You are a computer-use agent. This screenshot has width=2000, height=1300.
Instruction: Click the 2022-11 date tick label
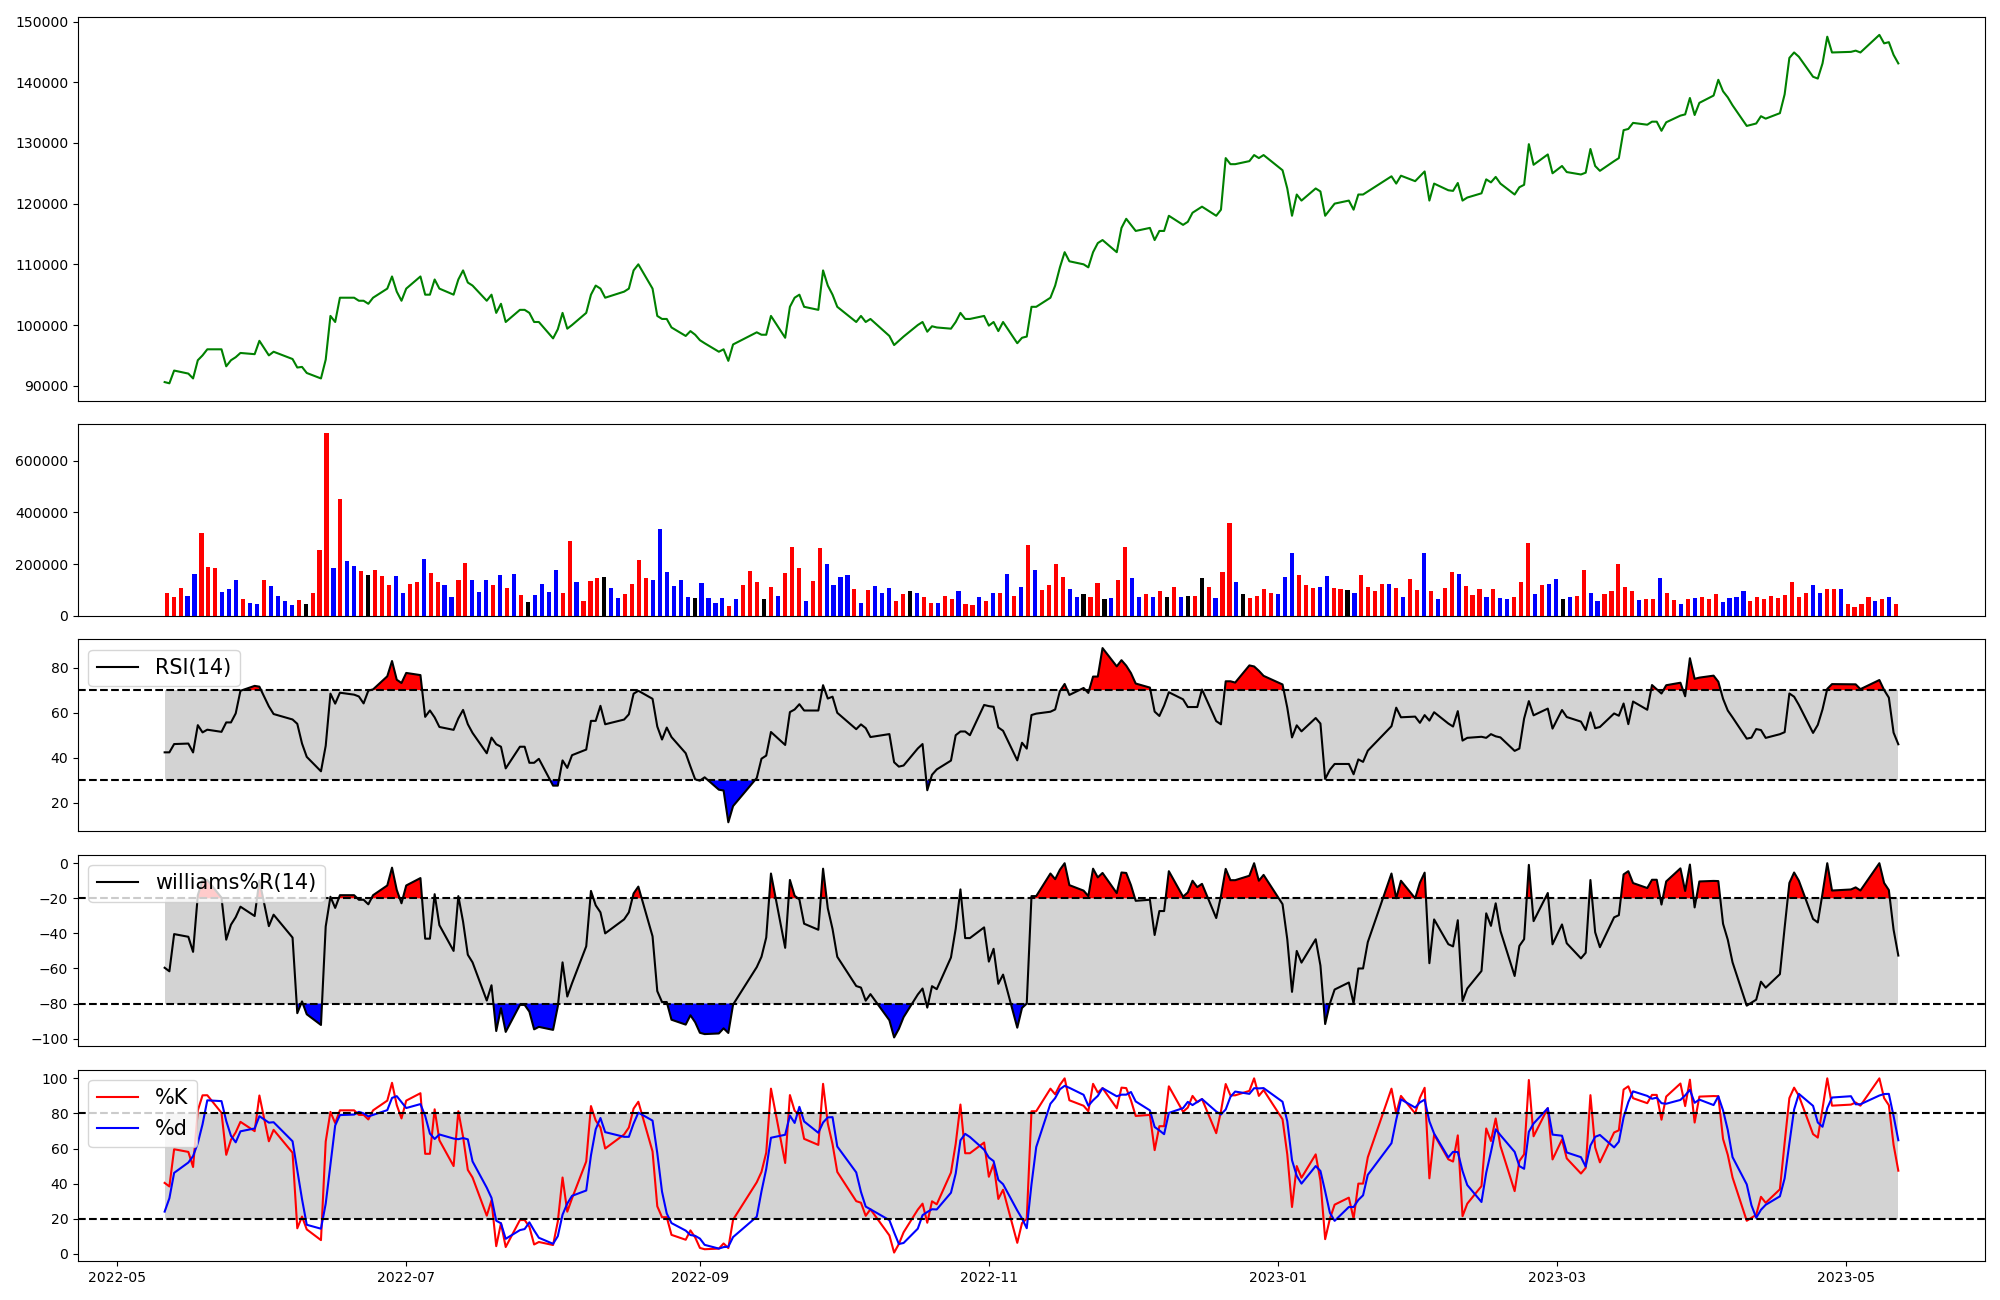coord(989,1277)
